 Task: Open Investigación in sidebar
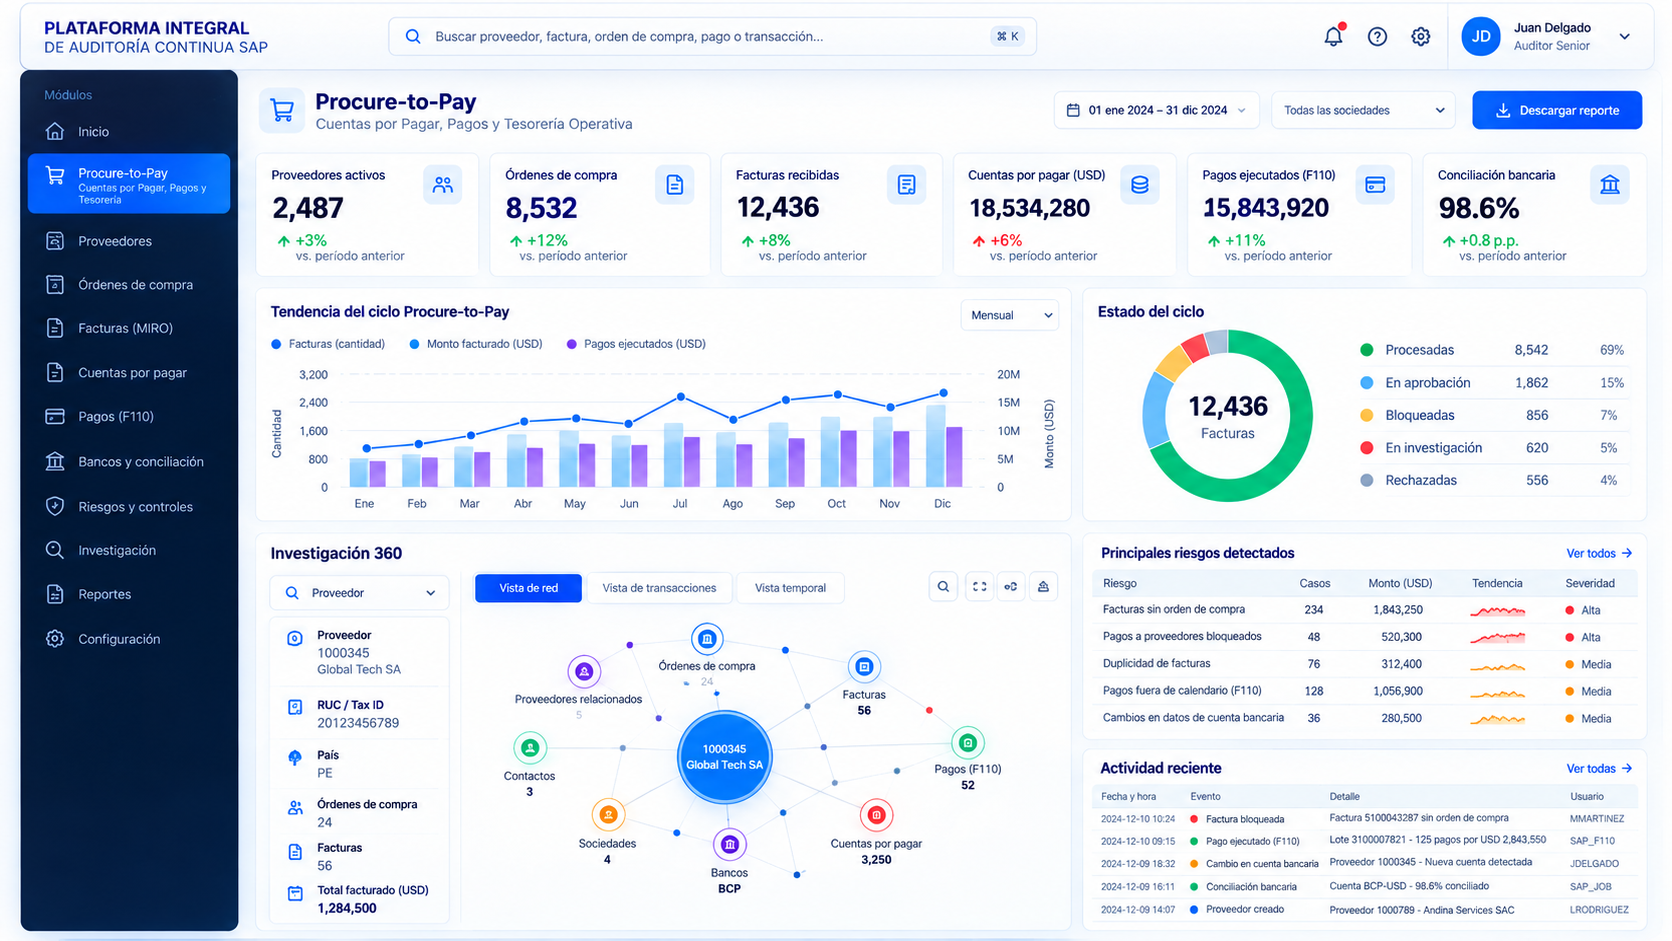(129, 550)
